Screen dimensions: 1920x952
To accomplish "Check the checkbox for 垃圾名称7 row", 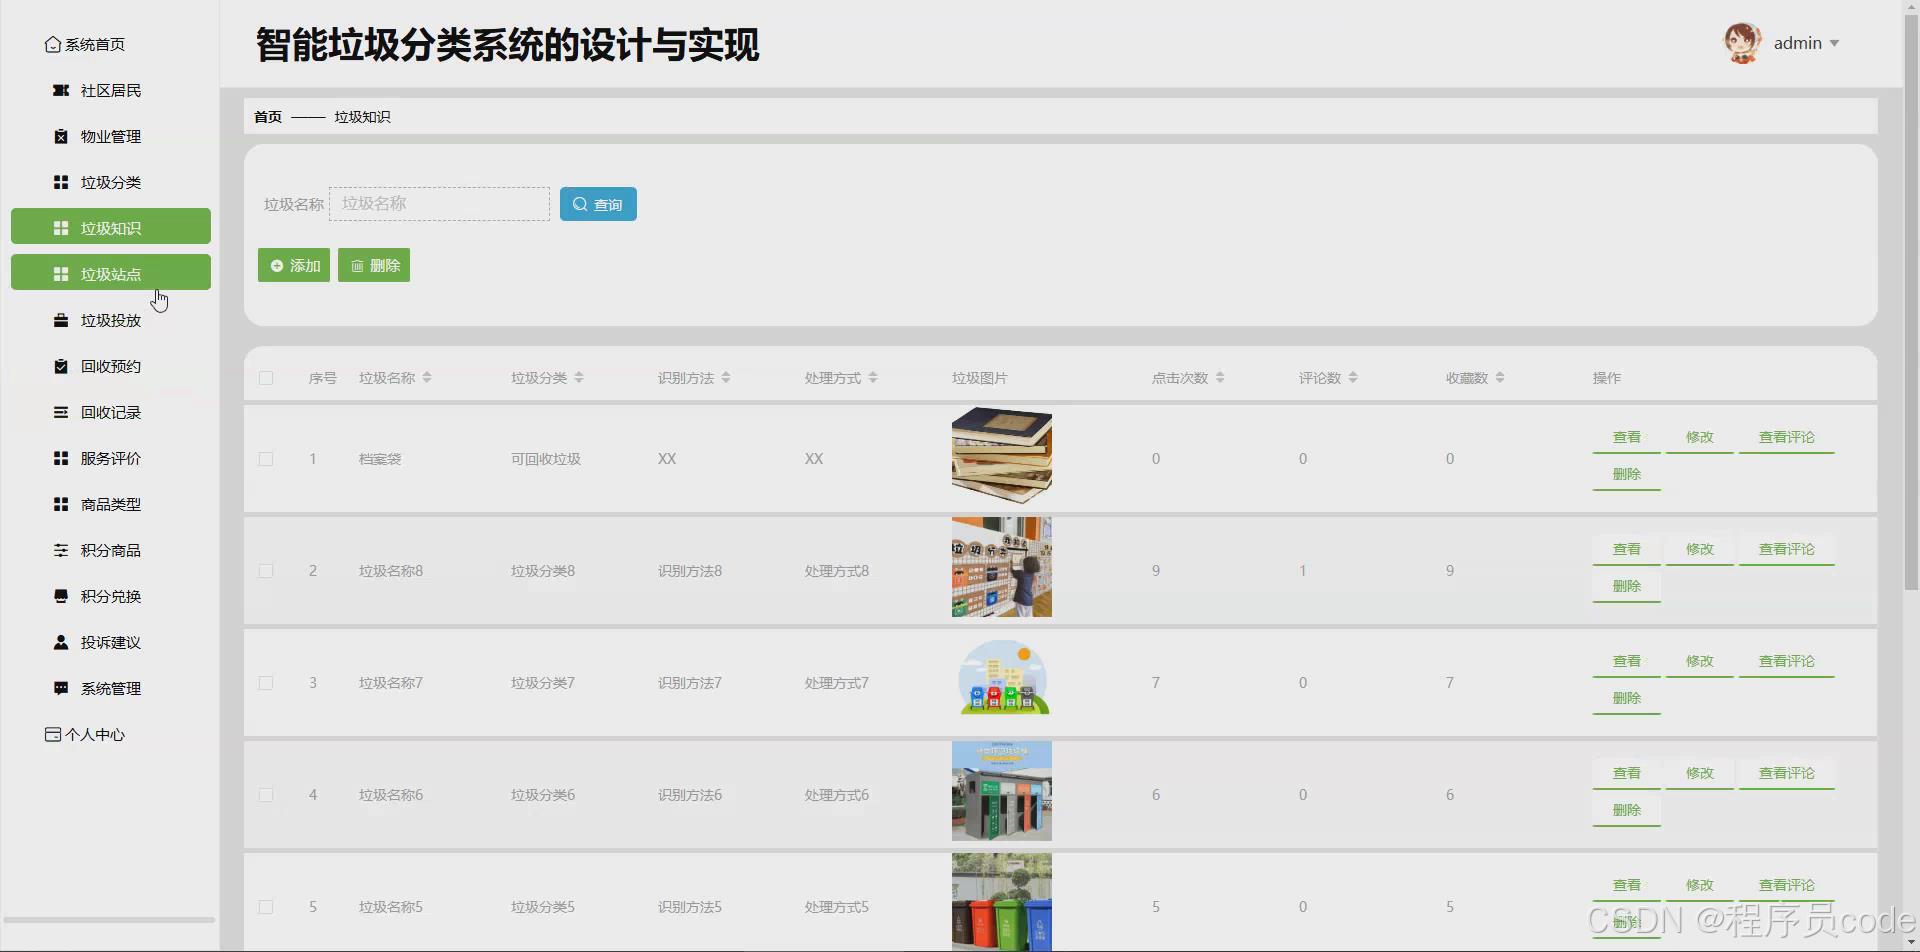I will pos(266,682).
